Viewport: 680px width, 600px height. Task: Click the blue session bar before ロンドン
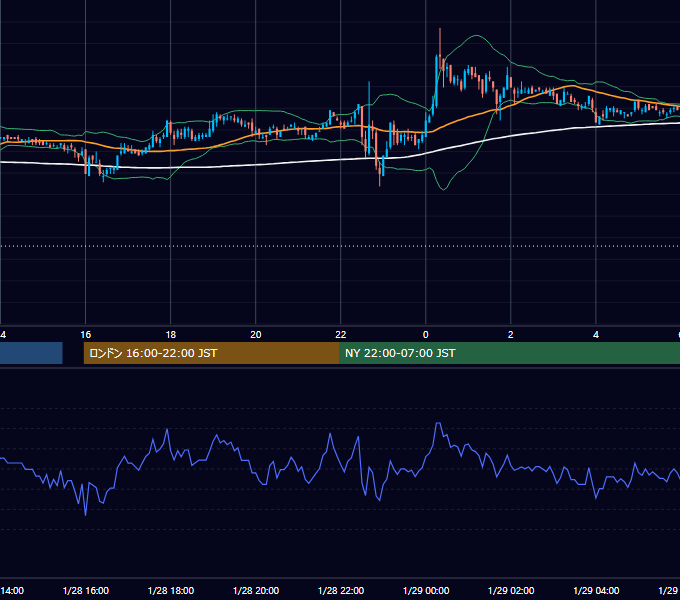point(31,353)
